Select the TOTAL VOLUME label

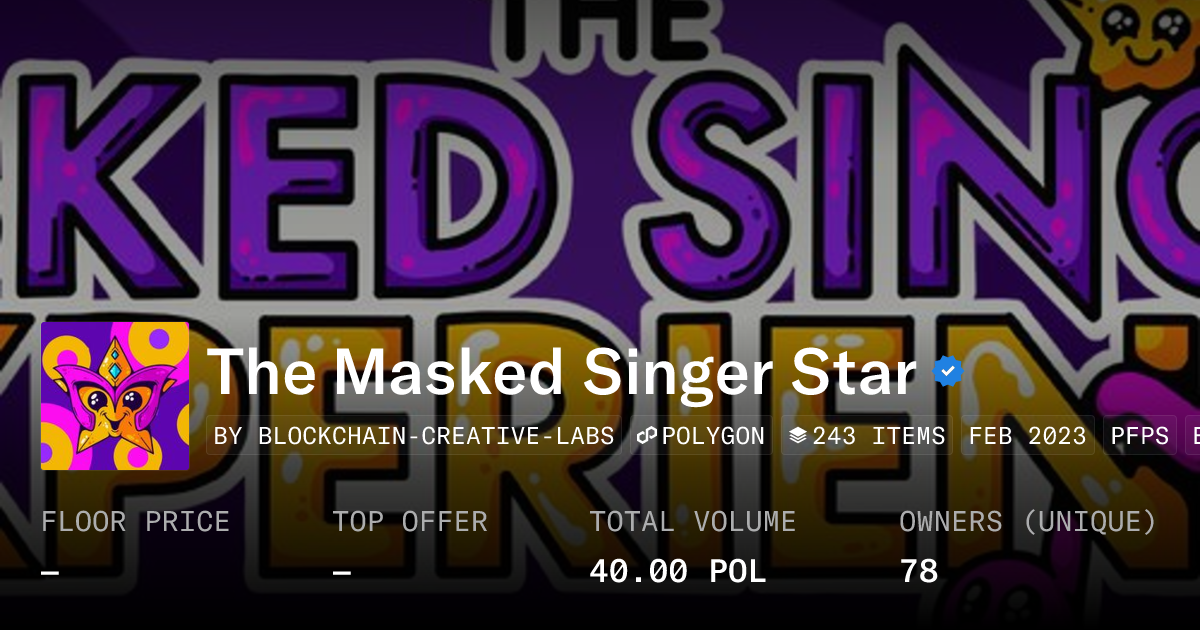tap(692, 522)
